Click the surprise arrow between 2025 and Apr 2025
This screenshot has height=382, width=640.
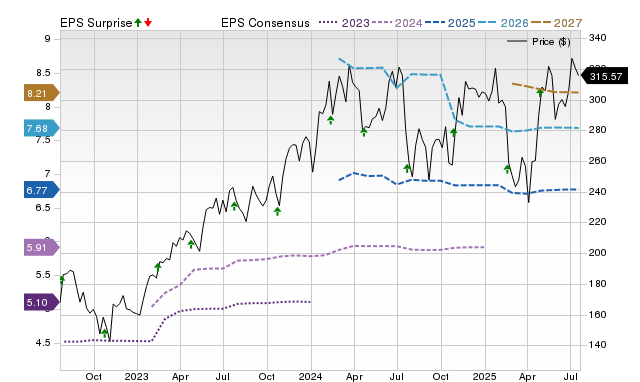507,168
